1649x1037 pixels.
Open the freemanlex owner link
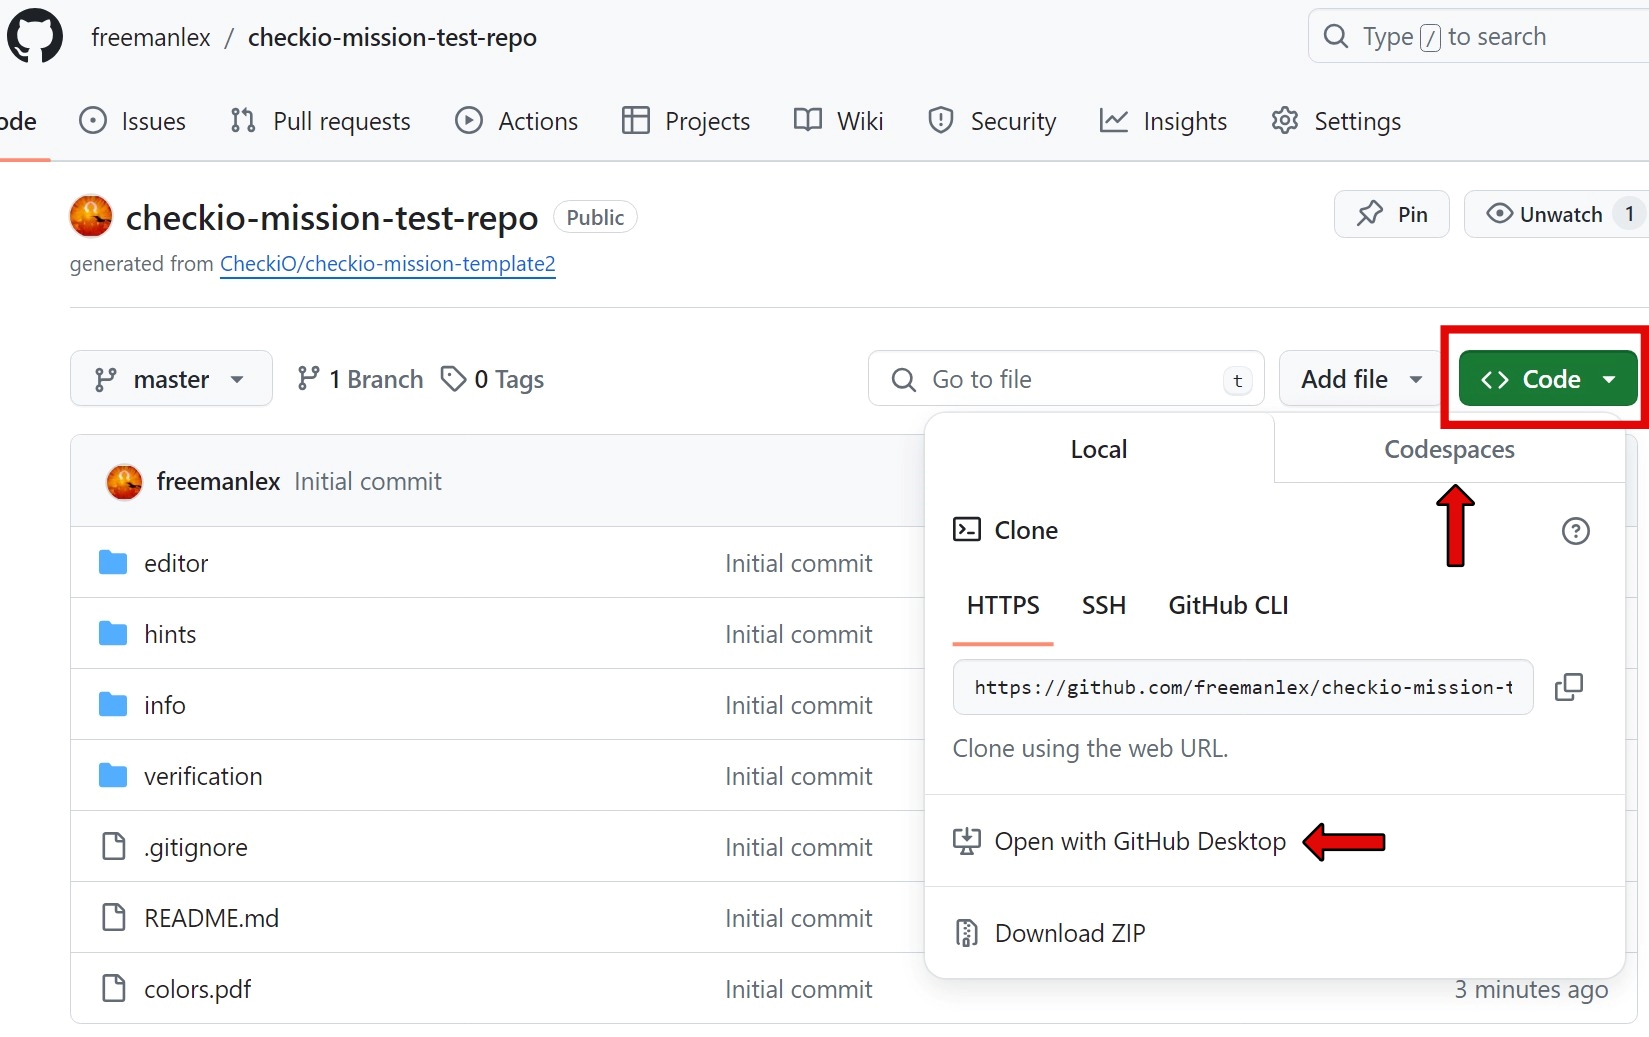click(151, 37)
